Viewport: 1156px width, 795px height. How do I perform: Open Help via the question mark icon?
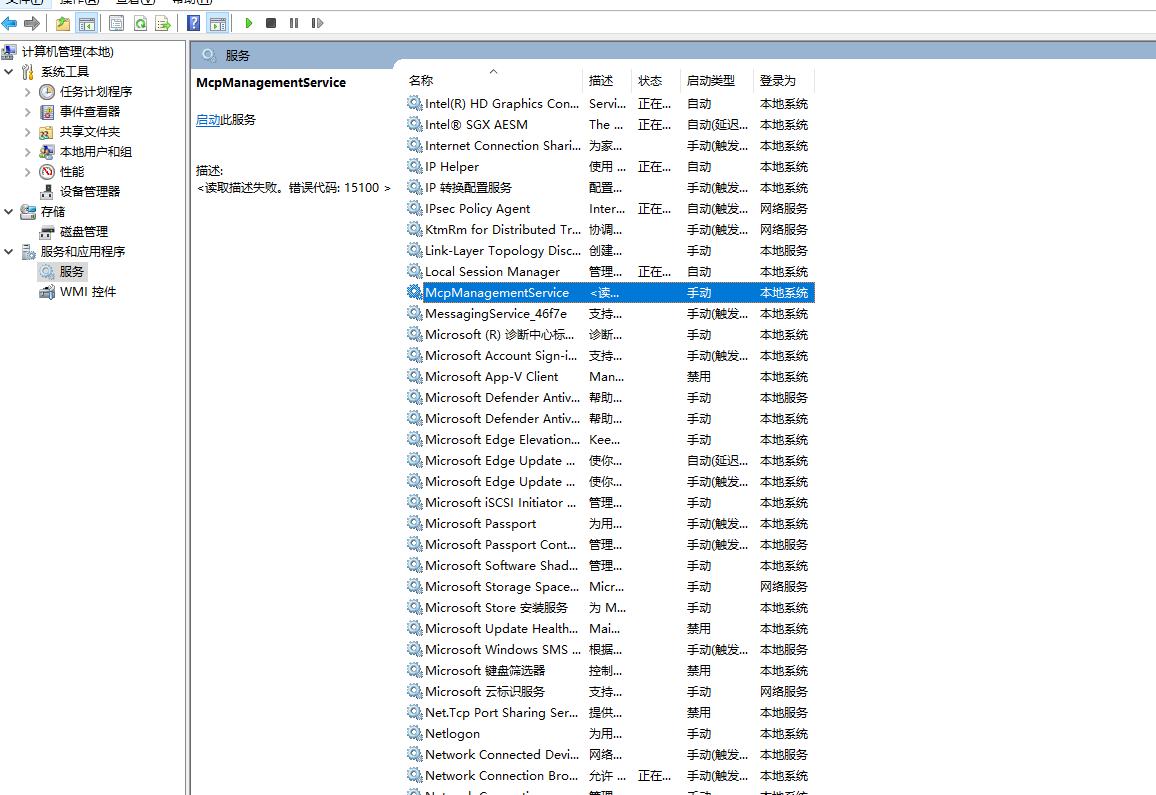(x=194, y=24)
